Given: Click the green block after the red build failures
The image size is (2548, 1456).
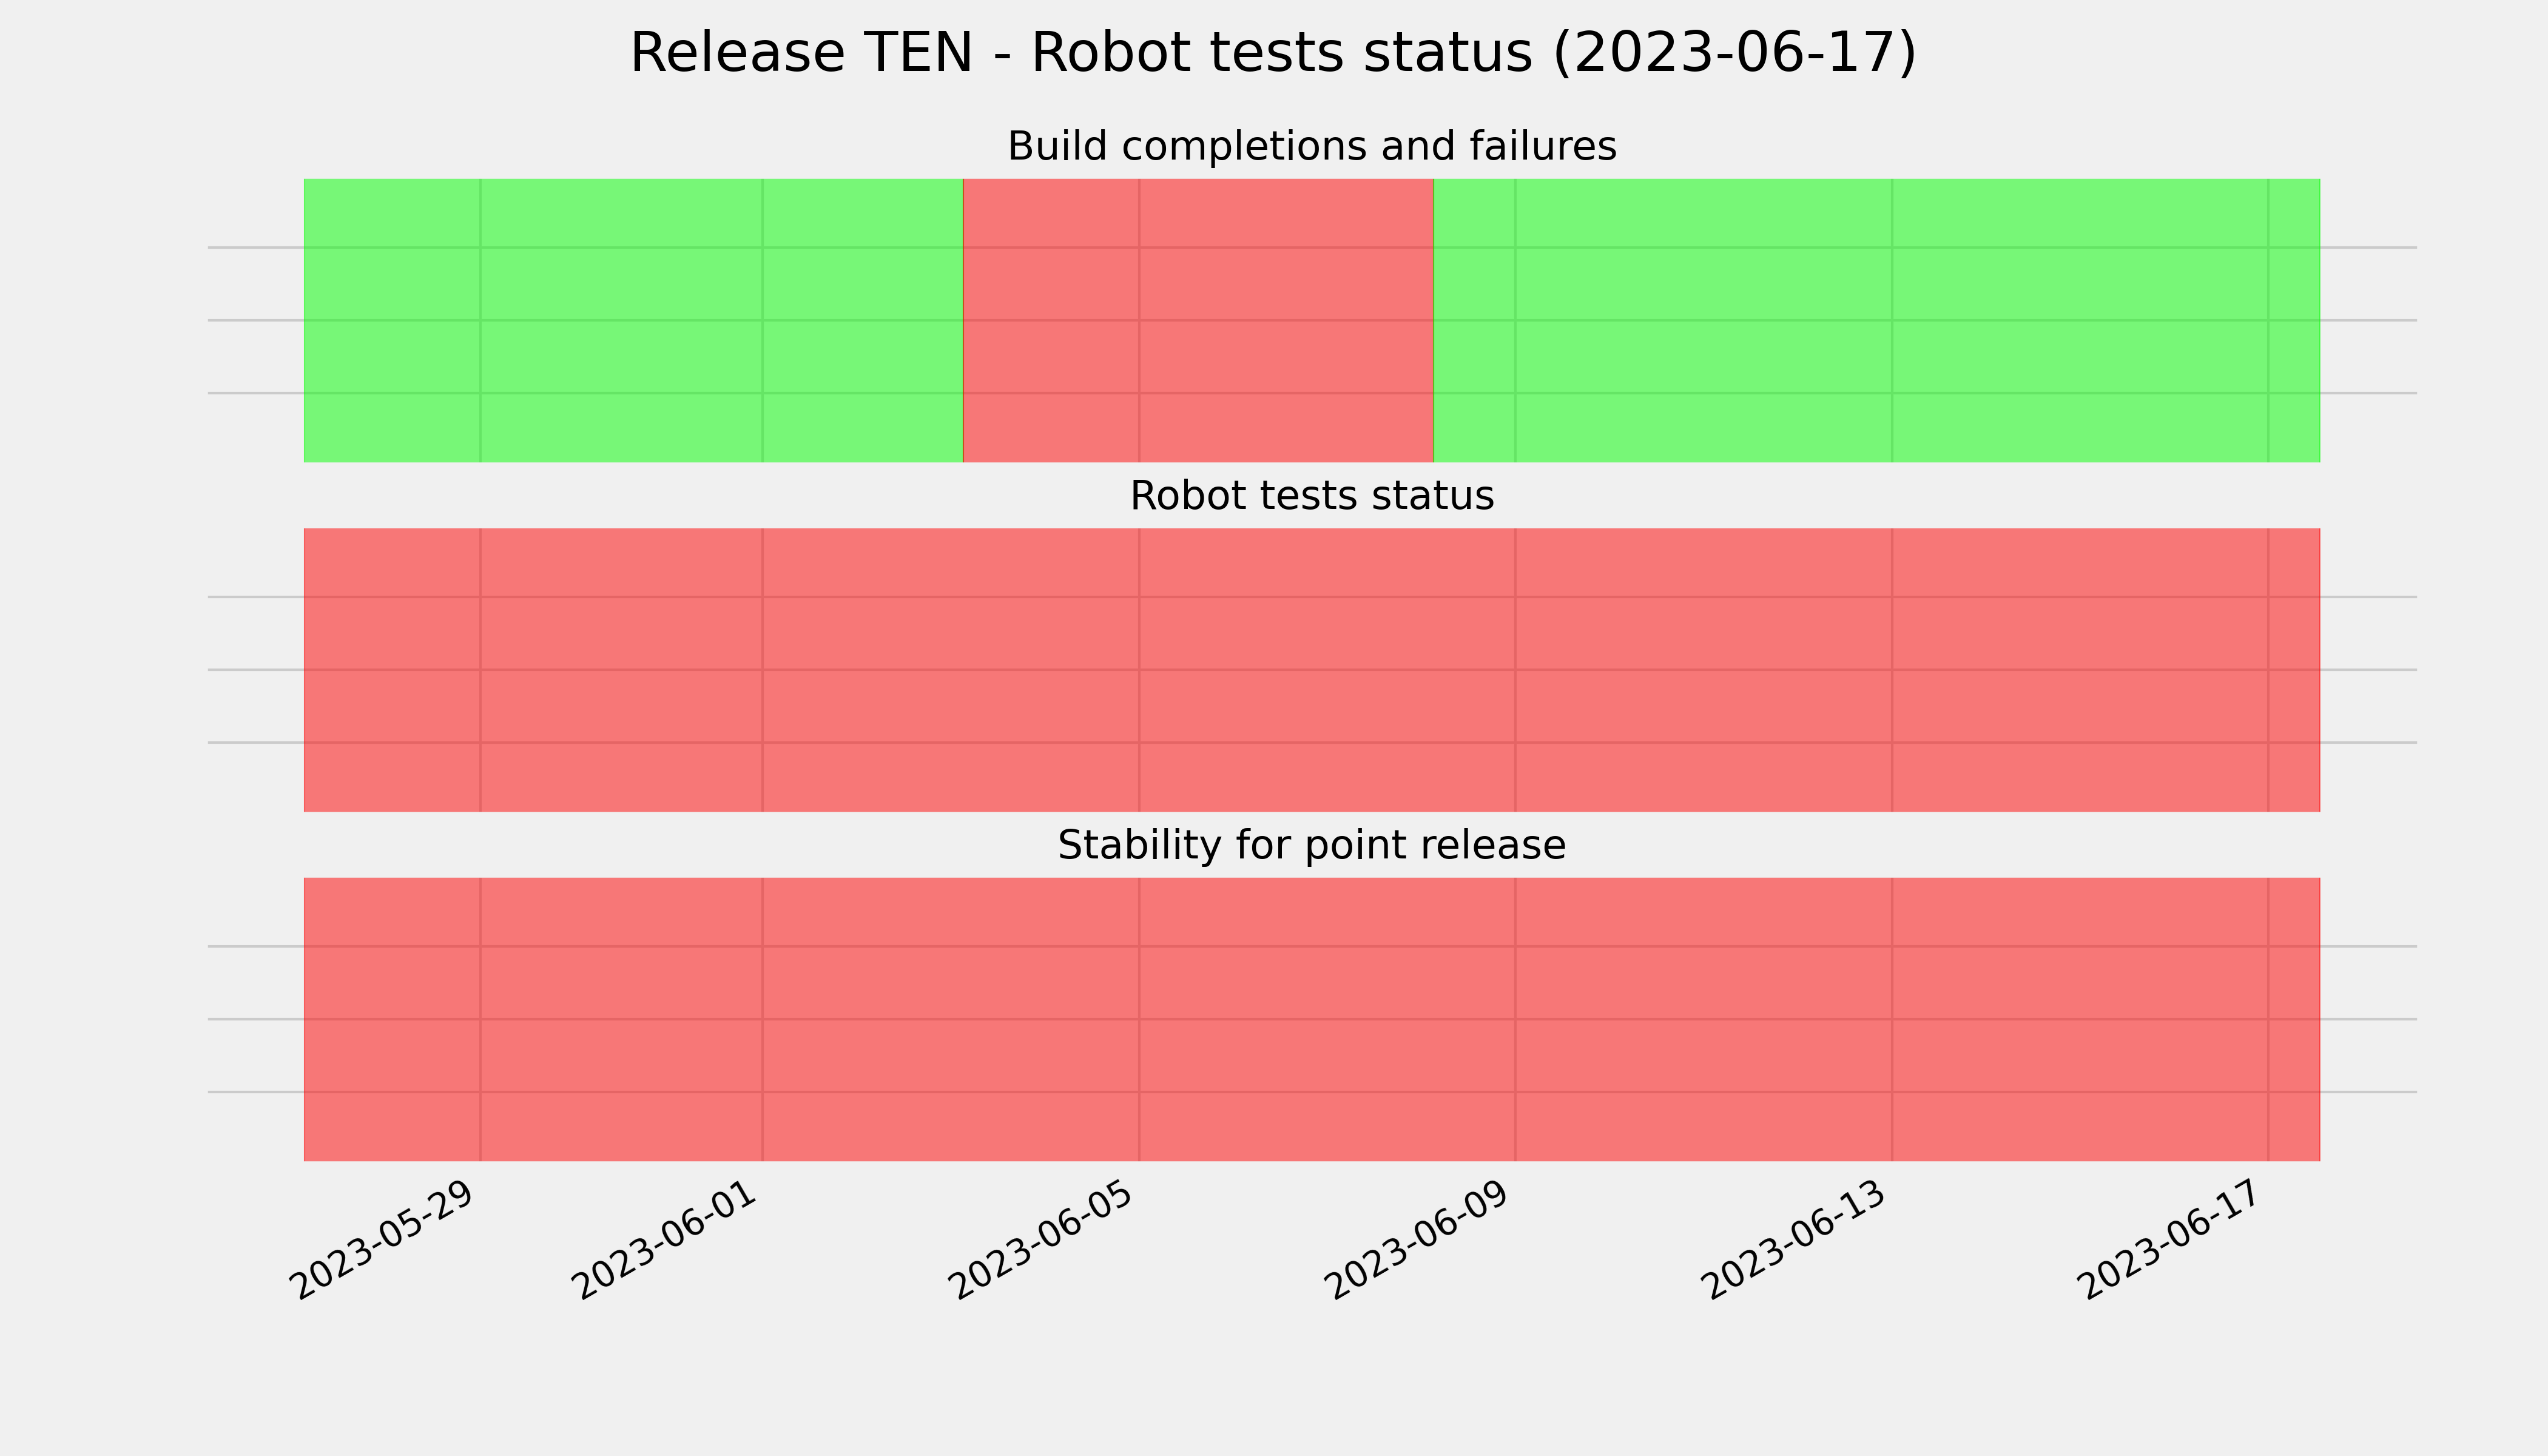Looking at the screenshot, I should pos(1877,320).
